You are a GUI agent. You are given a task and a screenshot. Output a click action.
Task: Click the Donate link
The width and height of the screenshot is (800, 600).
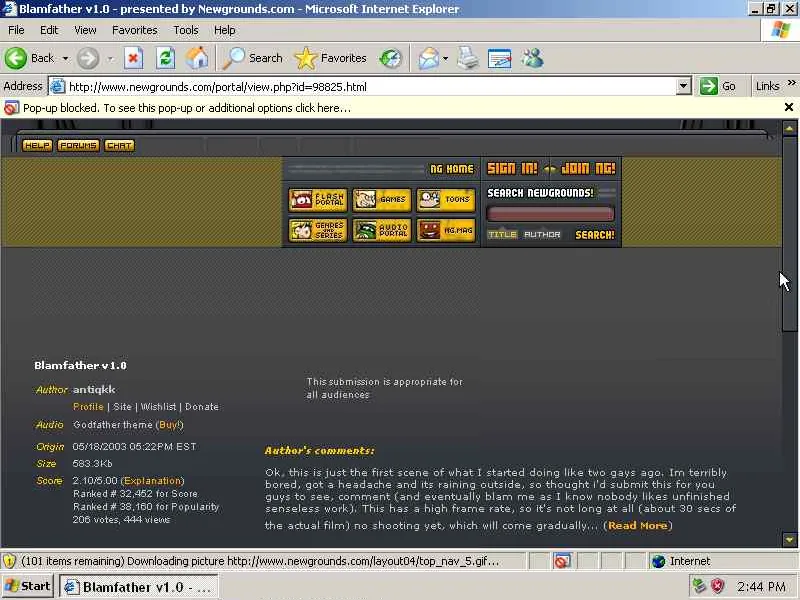(x=202, y=407)
